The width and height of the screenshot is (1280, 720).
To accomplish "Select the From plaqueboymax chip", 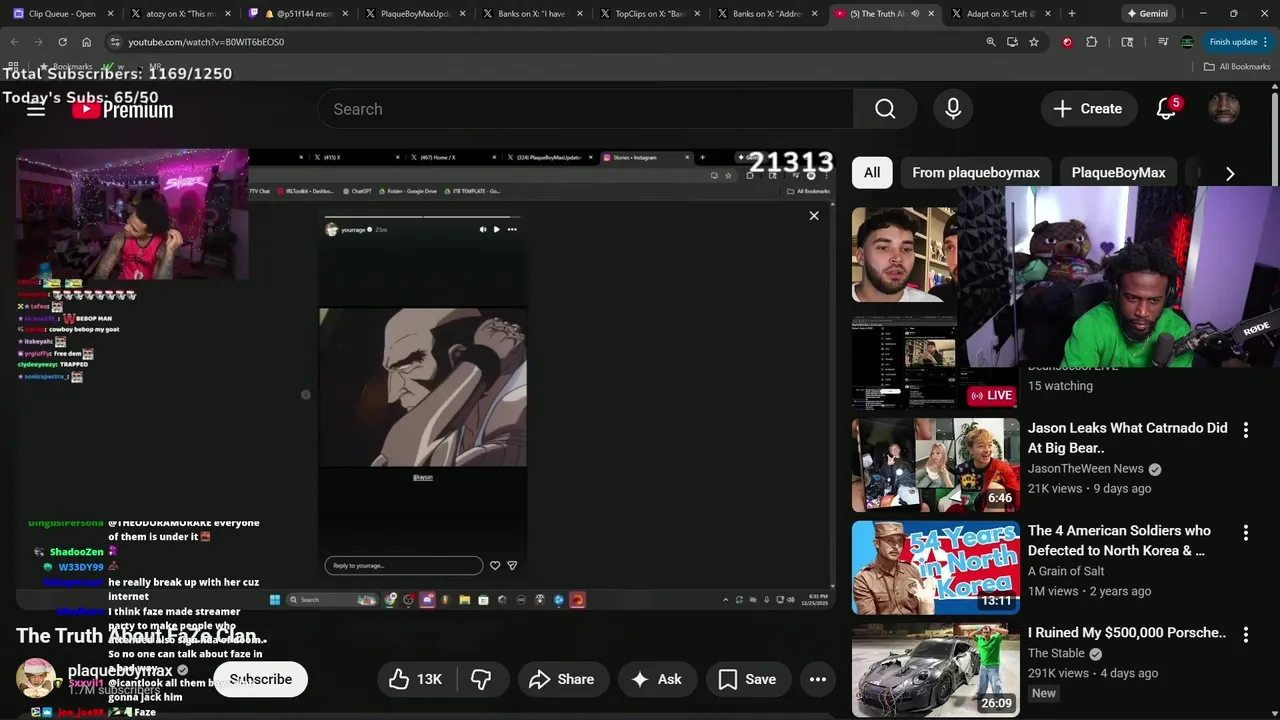I will click(x=976, y=173).
